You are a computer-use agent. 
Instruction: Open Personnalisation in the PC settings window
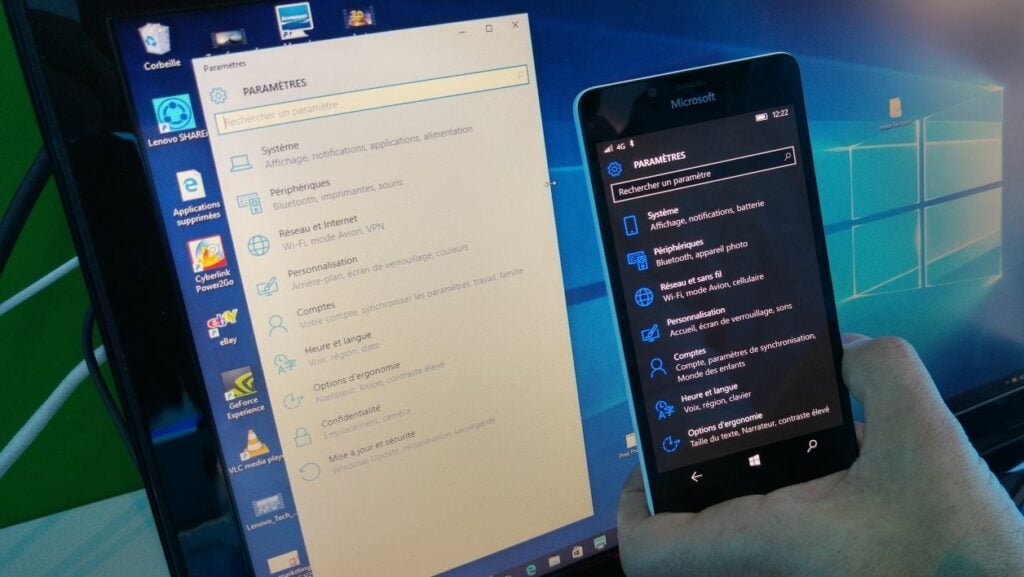362,268
